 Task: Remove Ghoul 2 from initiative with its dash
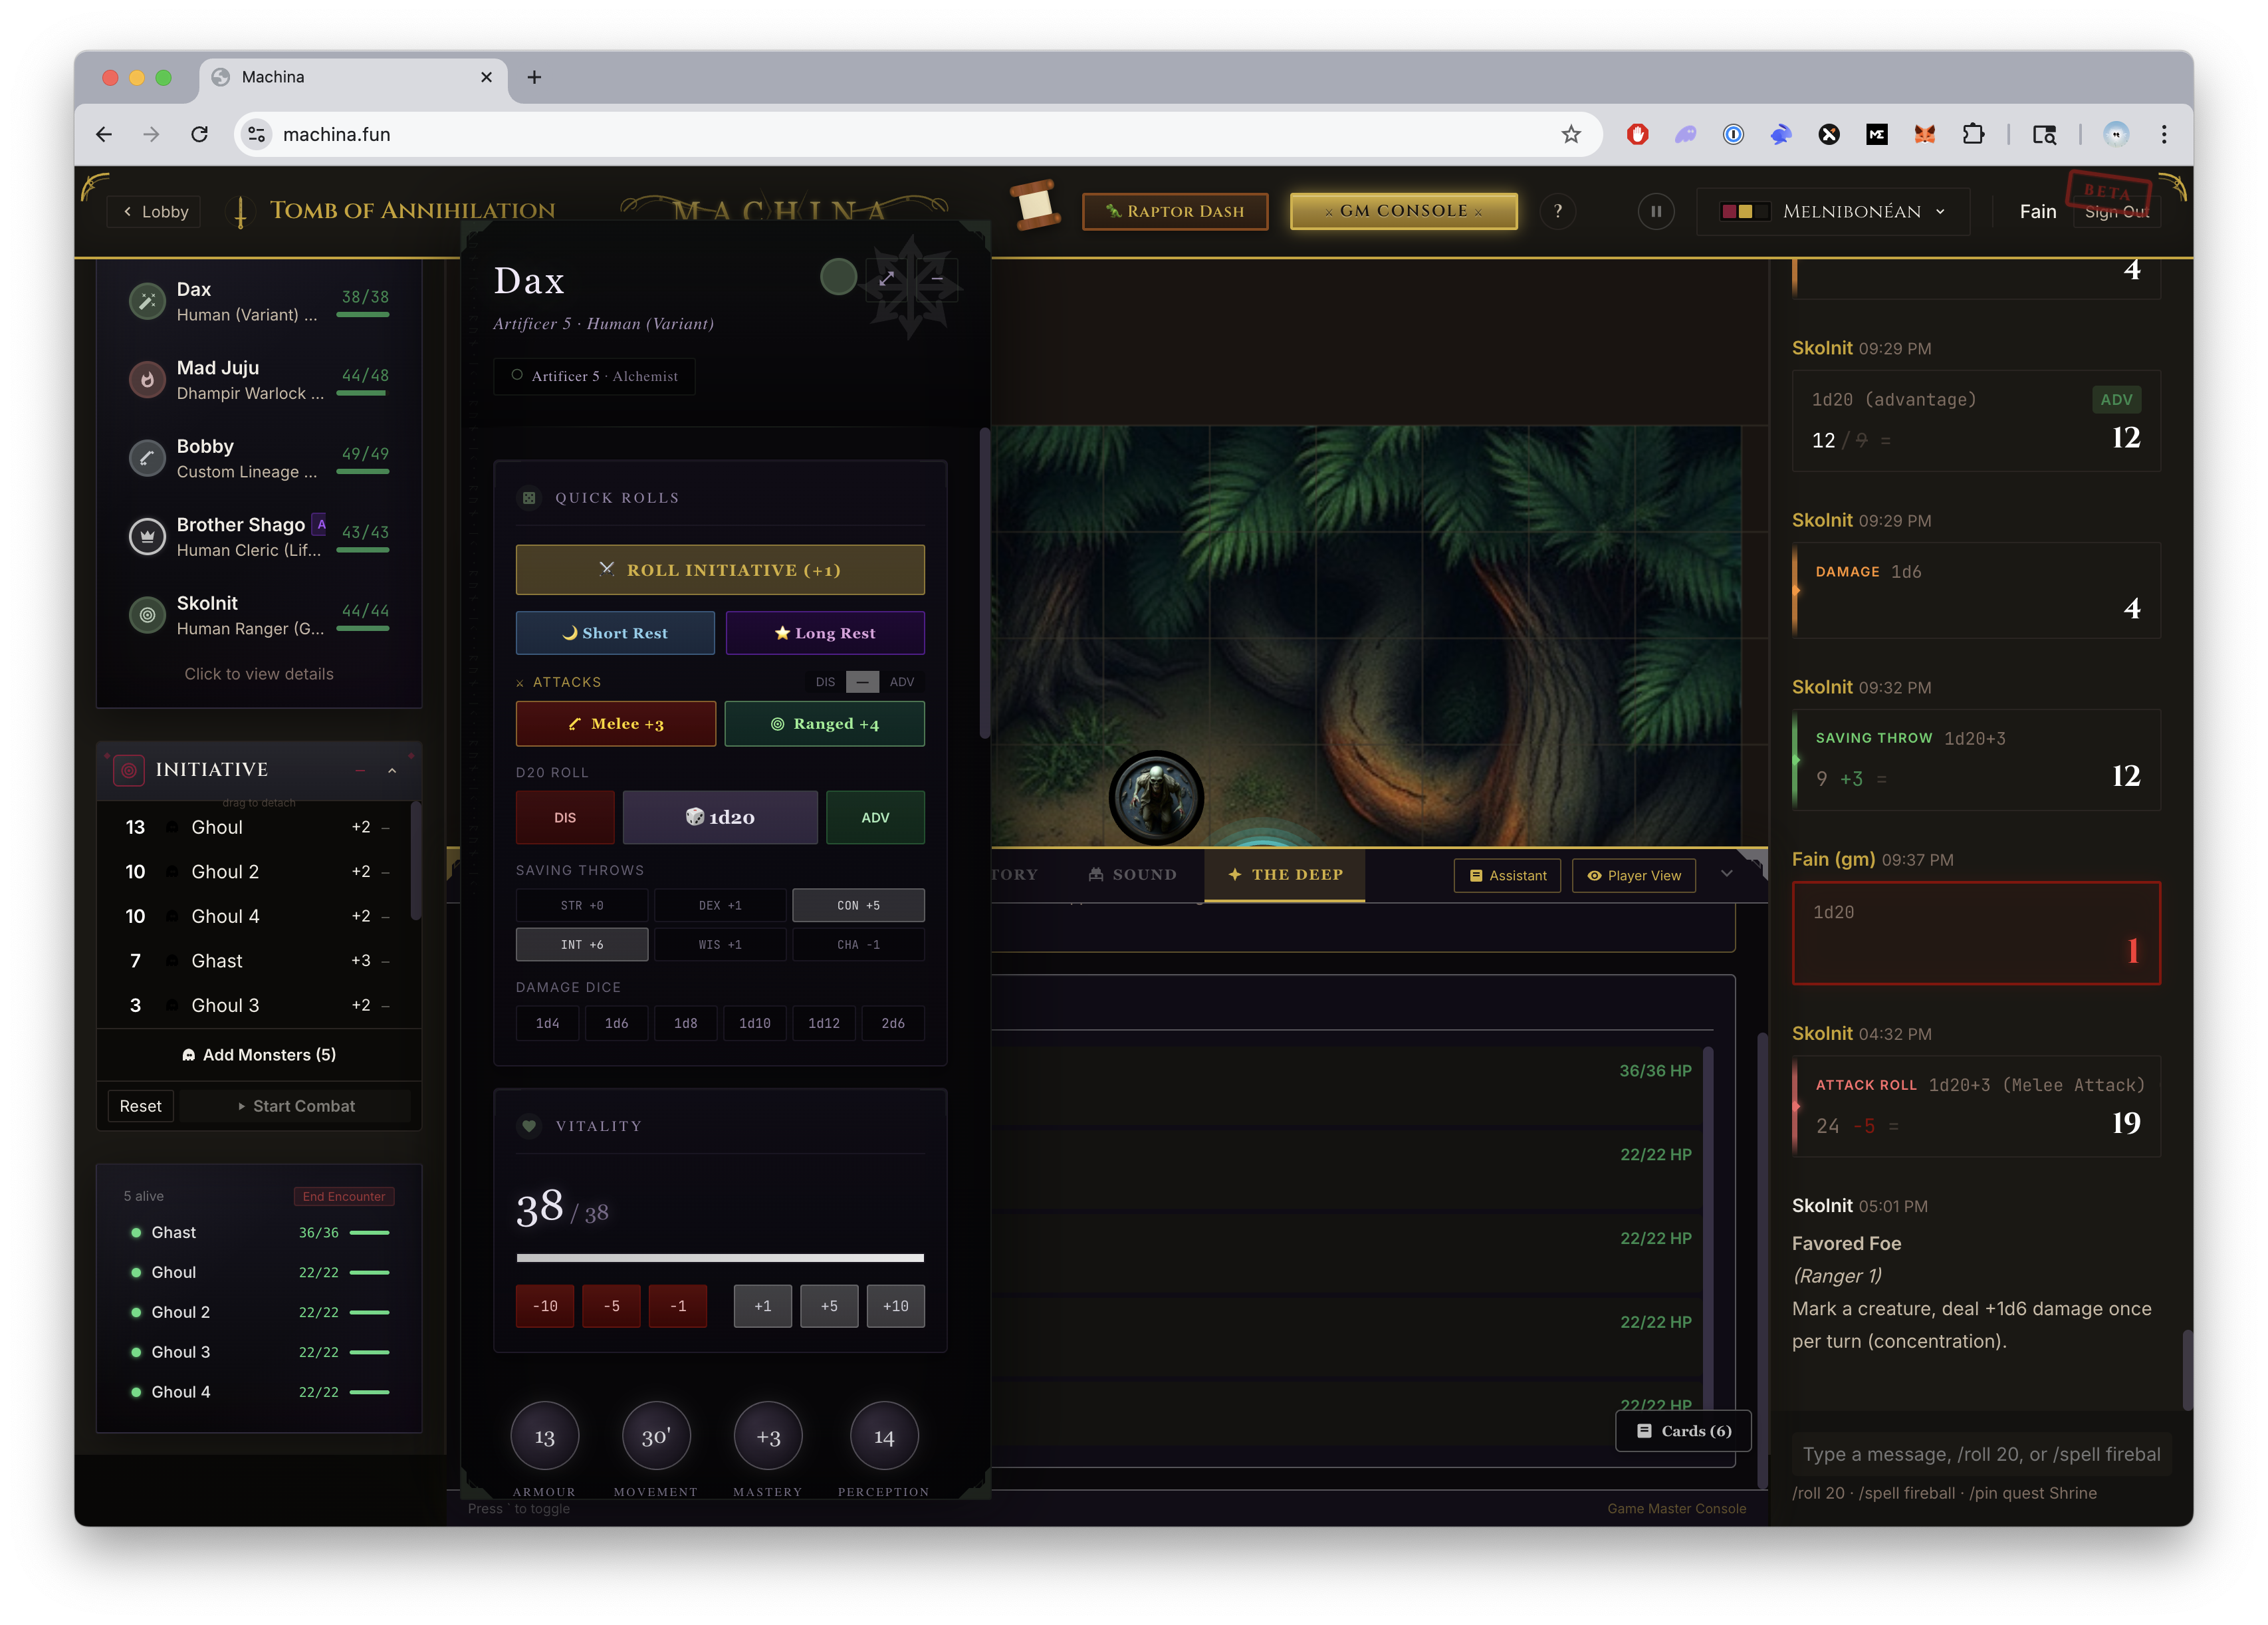click(x=386, y=872)
